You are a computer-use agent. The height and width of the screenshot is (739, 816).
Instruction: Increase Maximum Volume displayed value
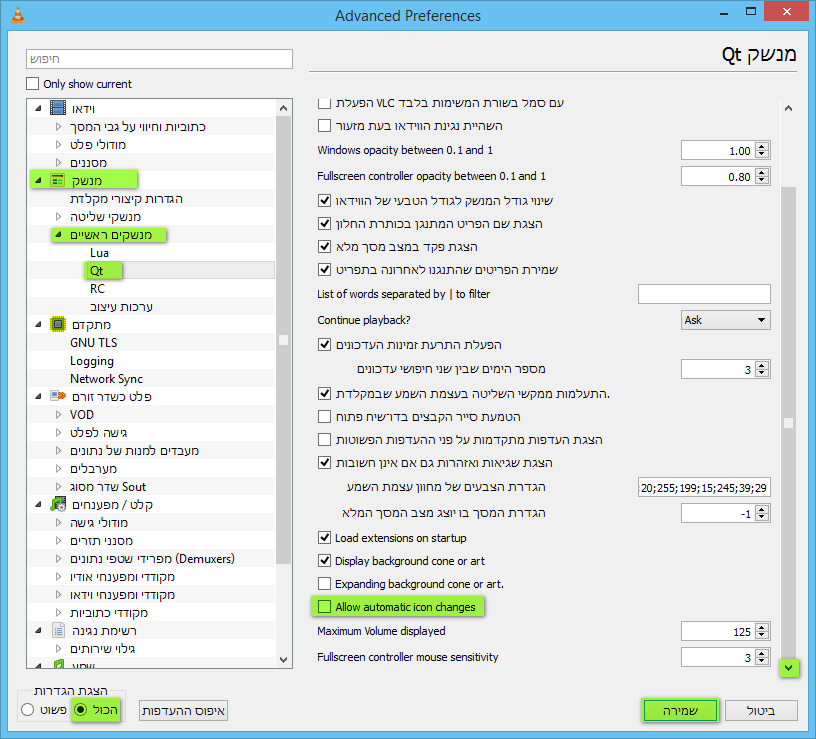pyautogui.click(x=762, y=628)
